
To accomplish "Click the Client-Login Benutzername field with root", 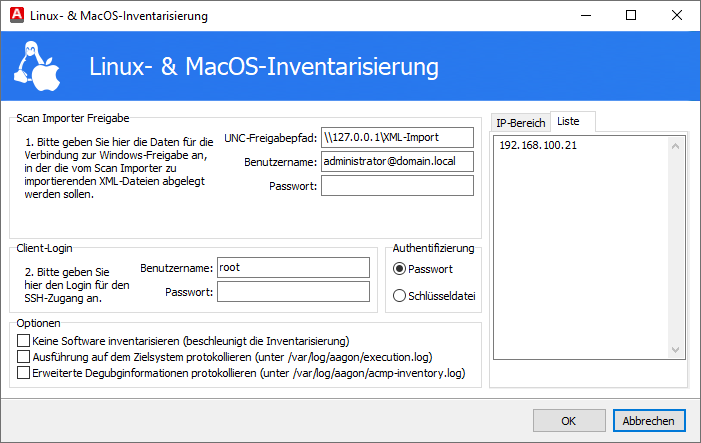I will pyautogui.click(x=293, y=267).
